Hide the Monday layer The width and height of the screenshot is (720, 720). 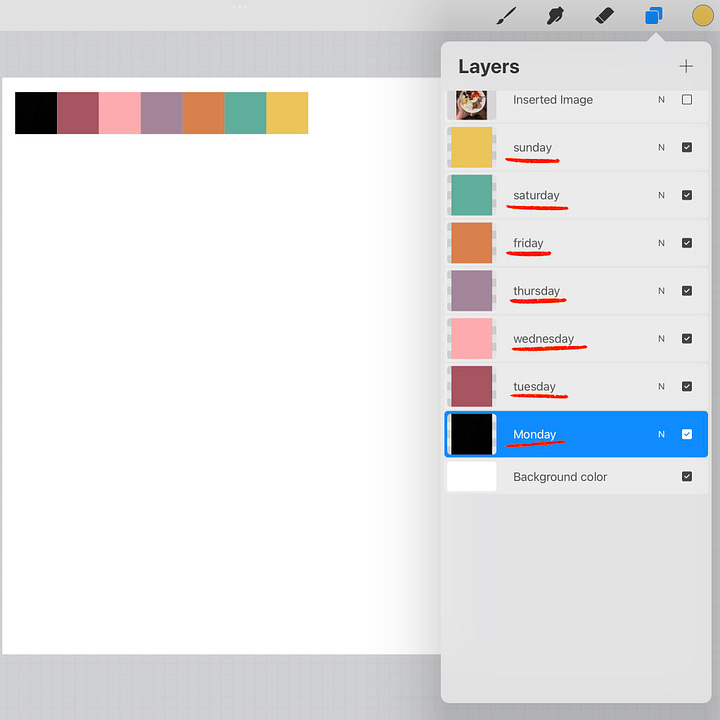coord(686,434)
